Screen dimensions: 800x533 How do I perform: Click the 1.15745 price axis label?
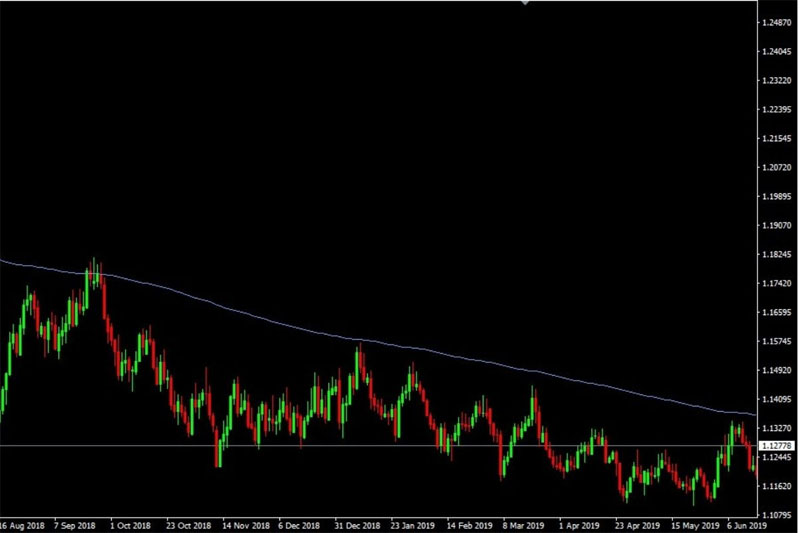[x=777, y=342]
